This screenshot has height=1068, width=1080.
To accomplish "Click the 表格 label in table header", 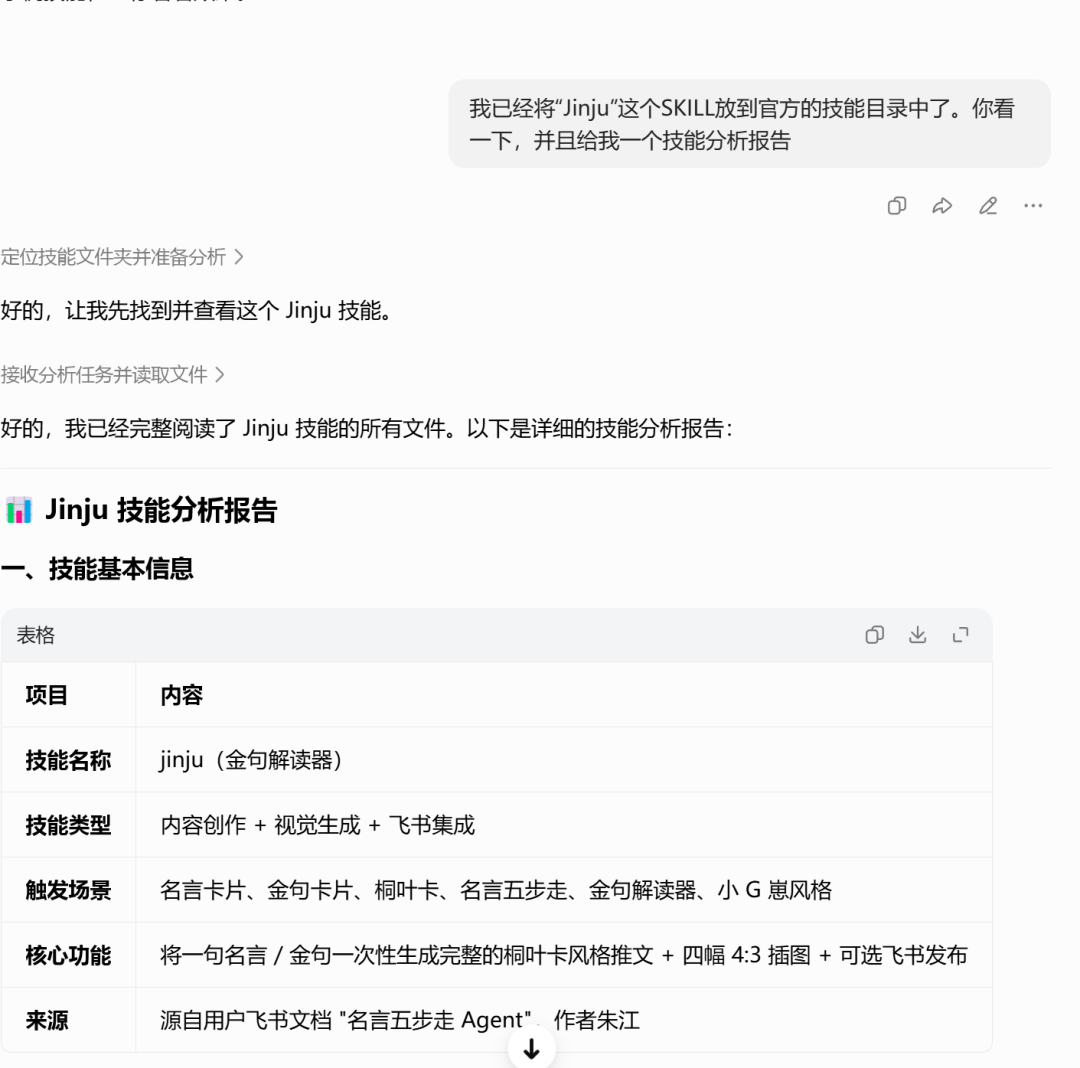I will pyautogui.click(x=36, y=635).
